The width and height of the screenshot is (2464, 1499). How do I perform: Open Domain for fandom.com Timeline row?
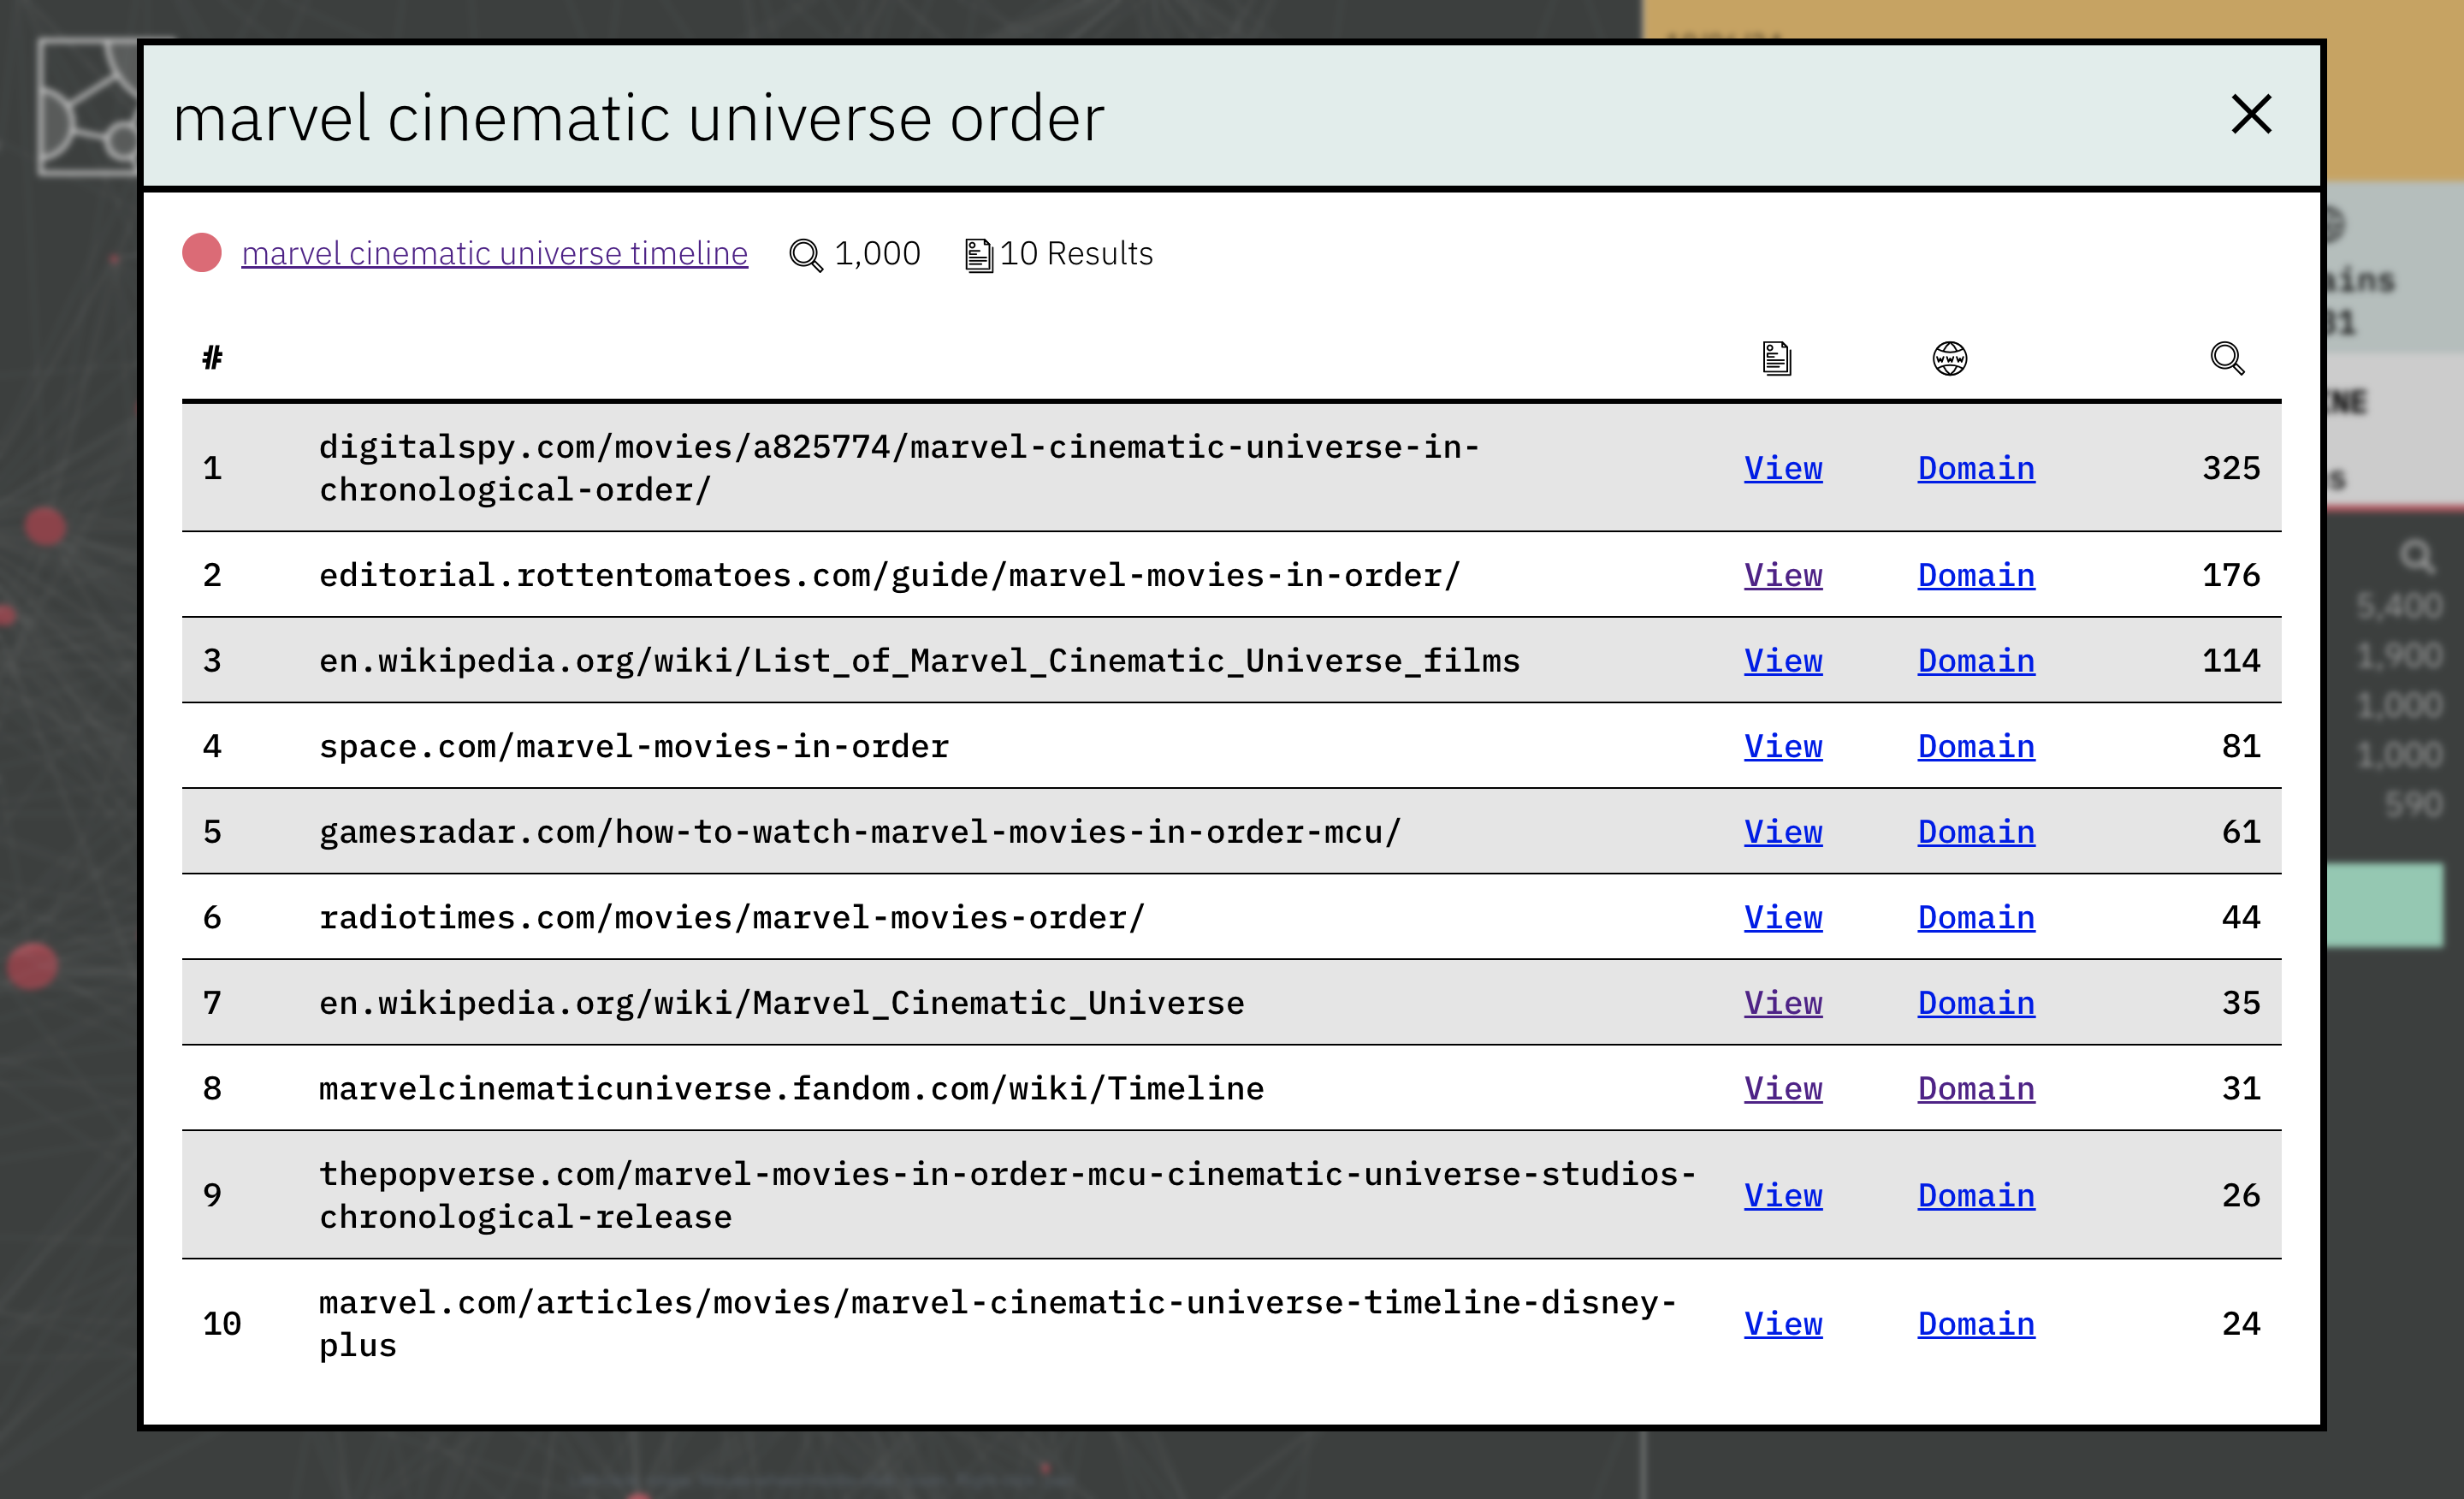point(1976,1088)
